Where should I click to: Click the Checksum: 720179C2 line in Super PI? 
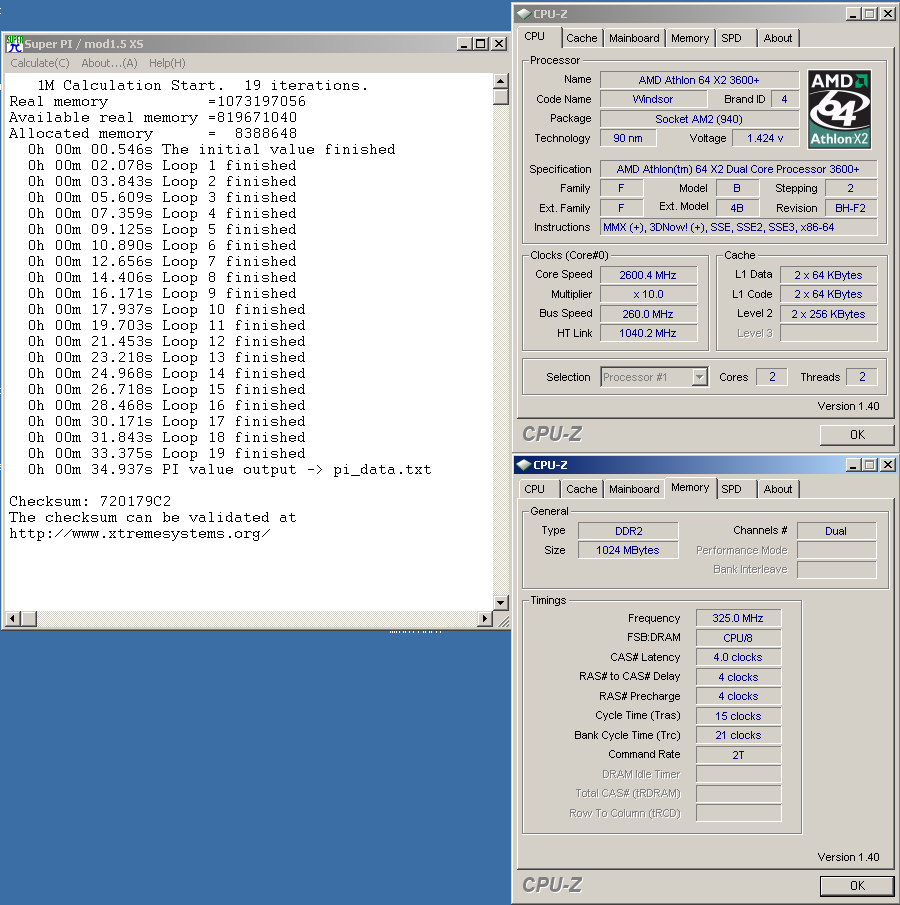pyautogui.click(x=90, y=501)
